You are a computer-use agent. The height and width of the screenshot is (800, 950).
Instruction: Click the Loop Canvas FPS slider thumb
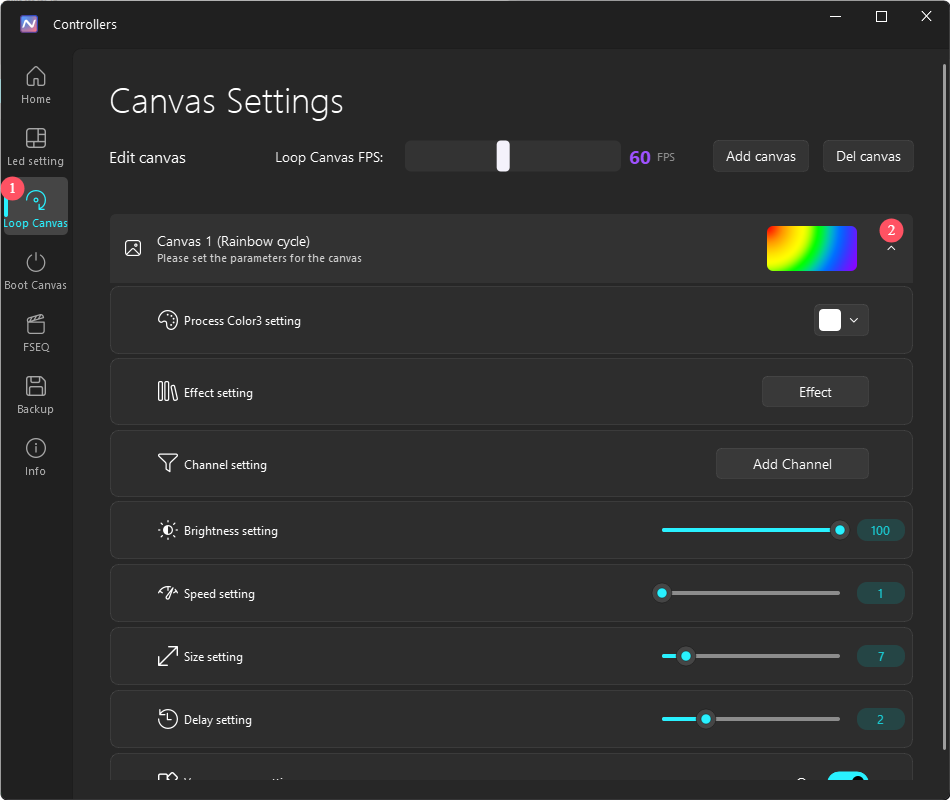(503, 156)
